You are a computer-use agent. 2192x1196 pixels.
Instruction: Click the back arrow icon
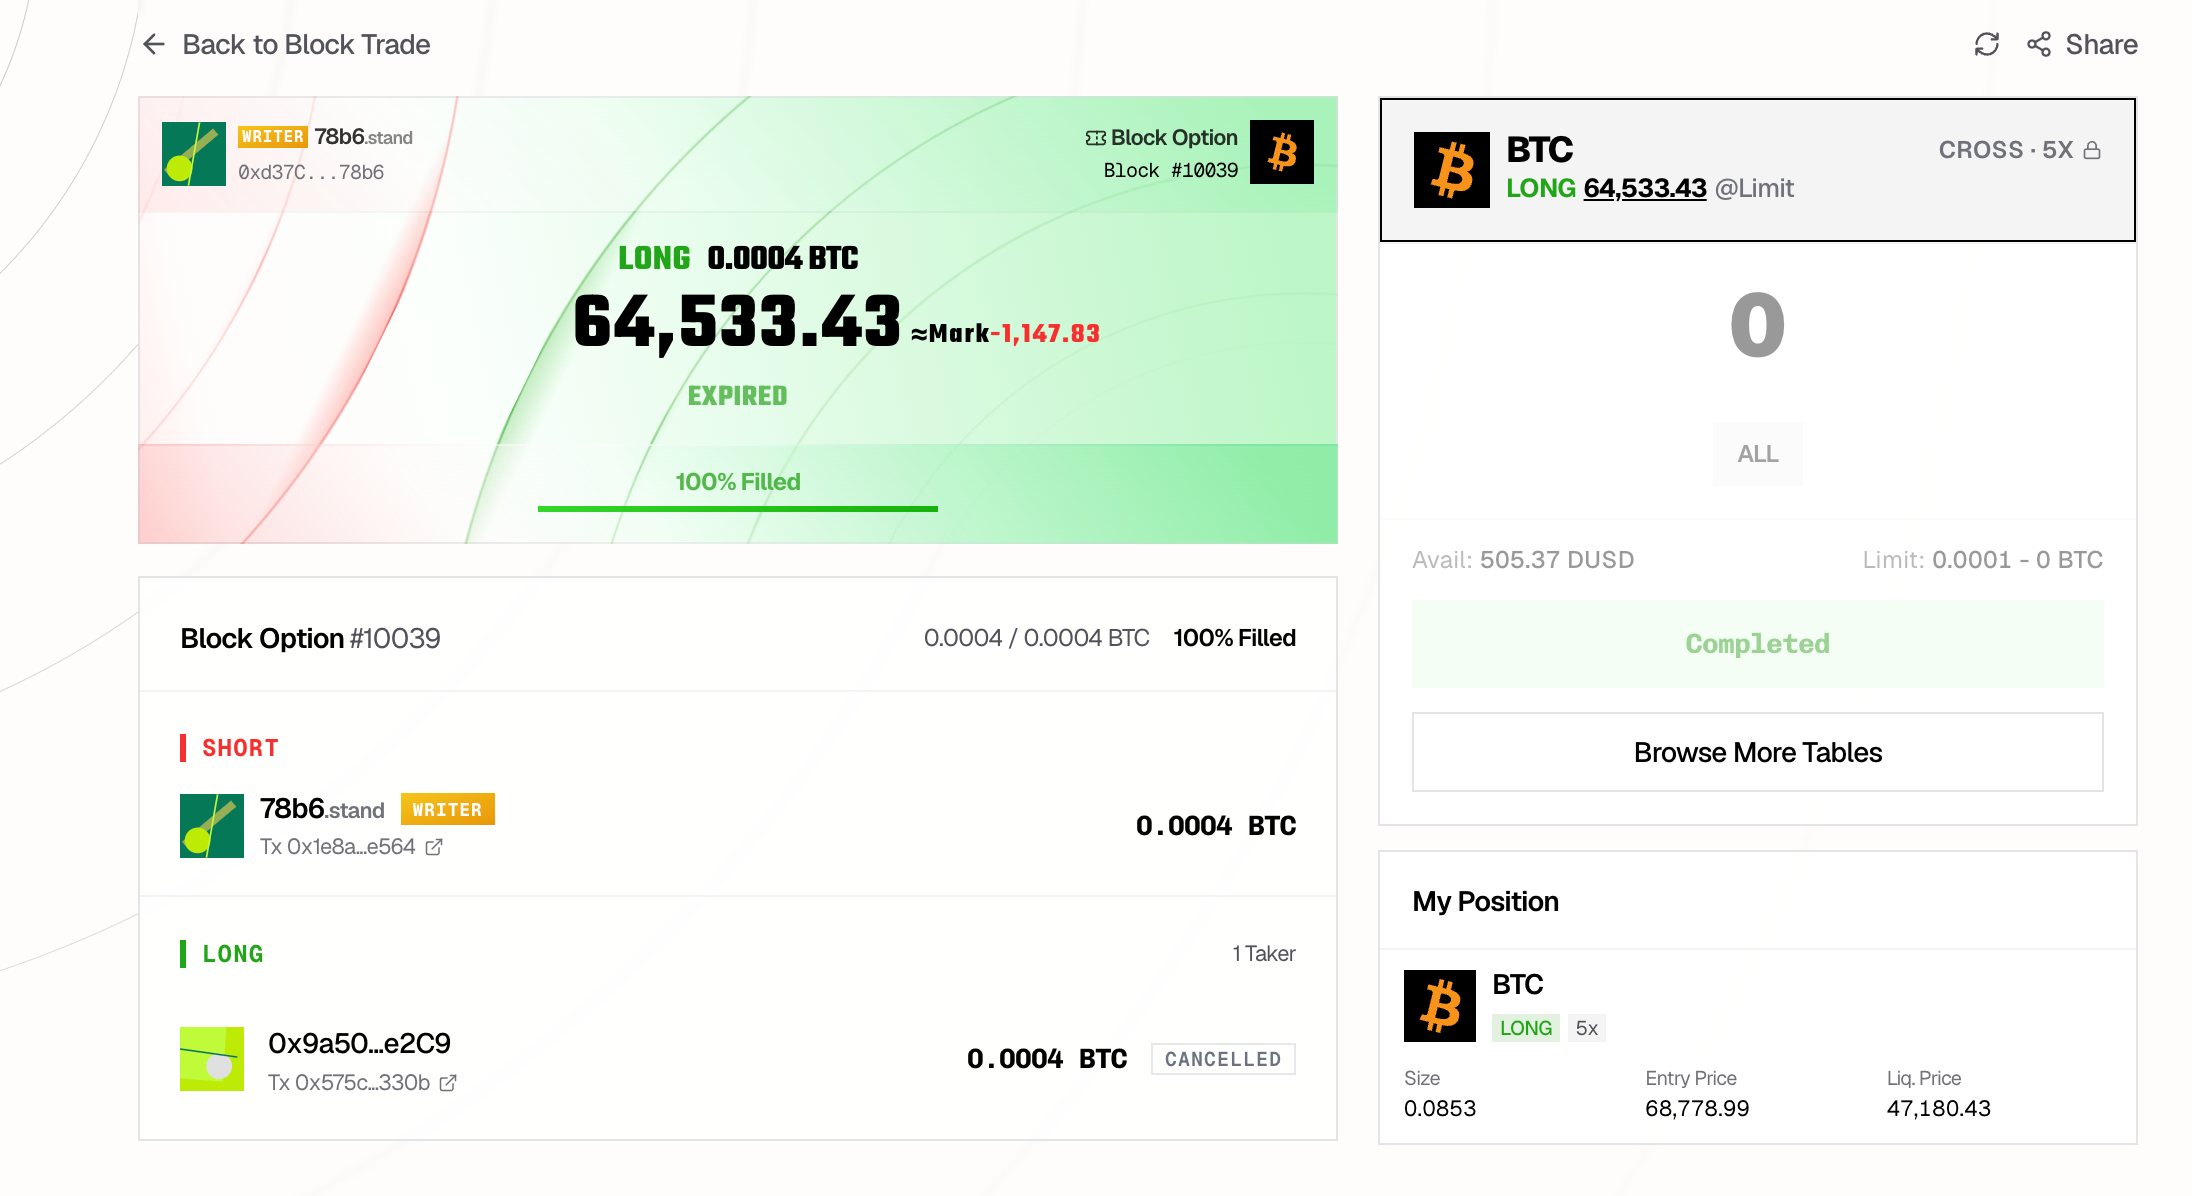click(154, 44)
